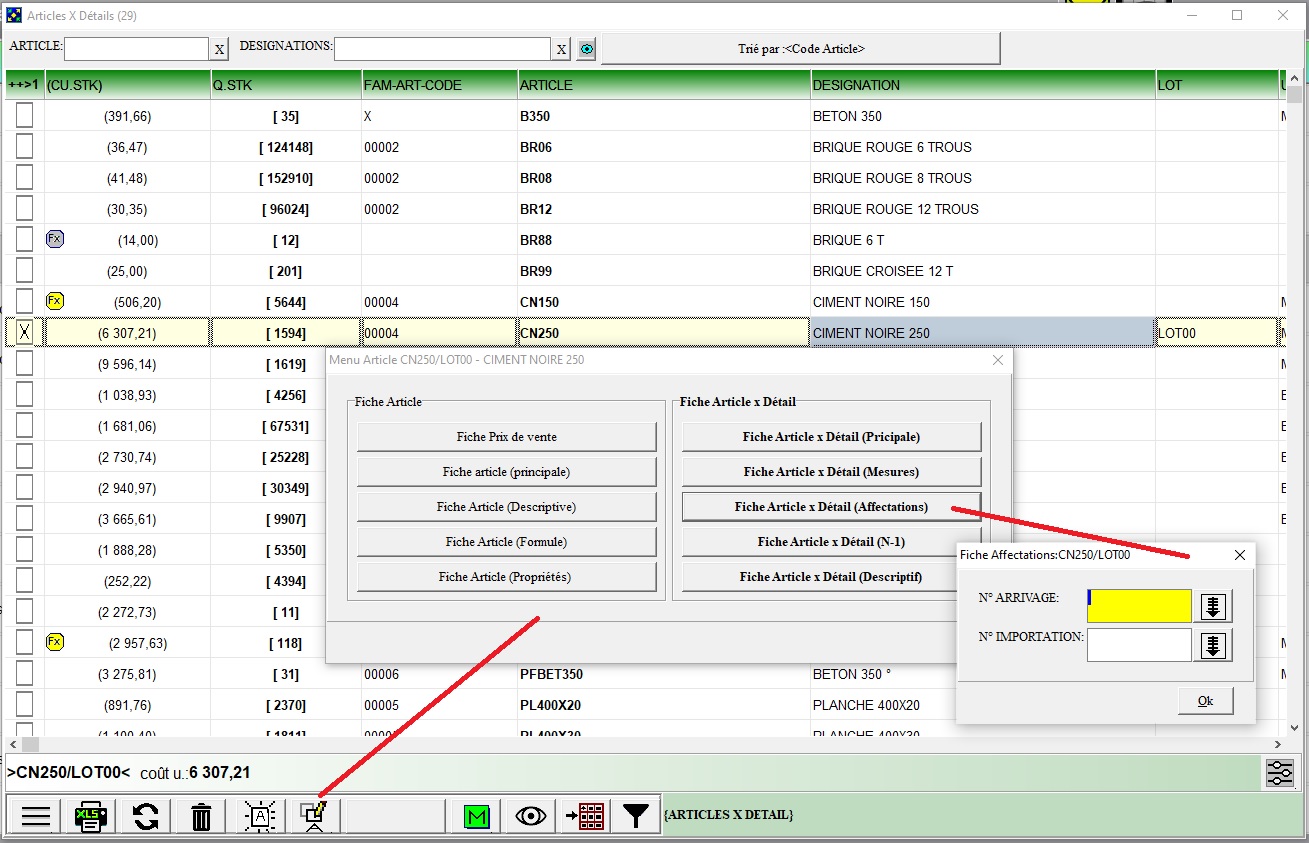Open Fiche Article x Détail (Pricipale)
Screen dimensions: 1309x843
831,437
